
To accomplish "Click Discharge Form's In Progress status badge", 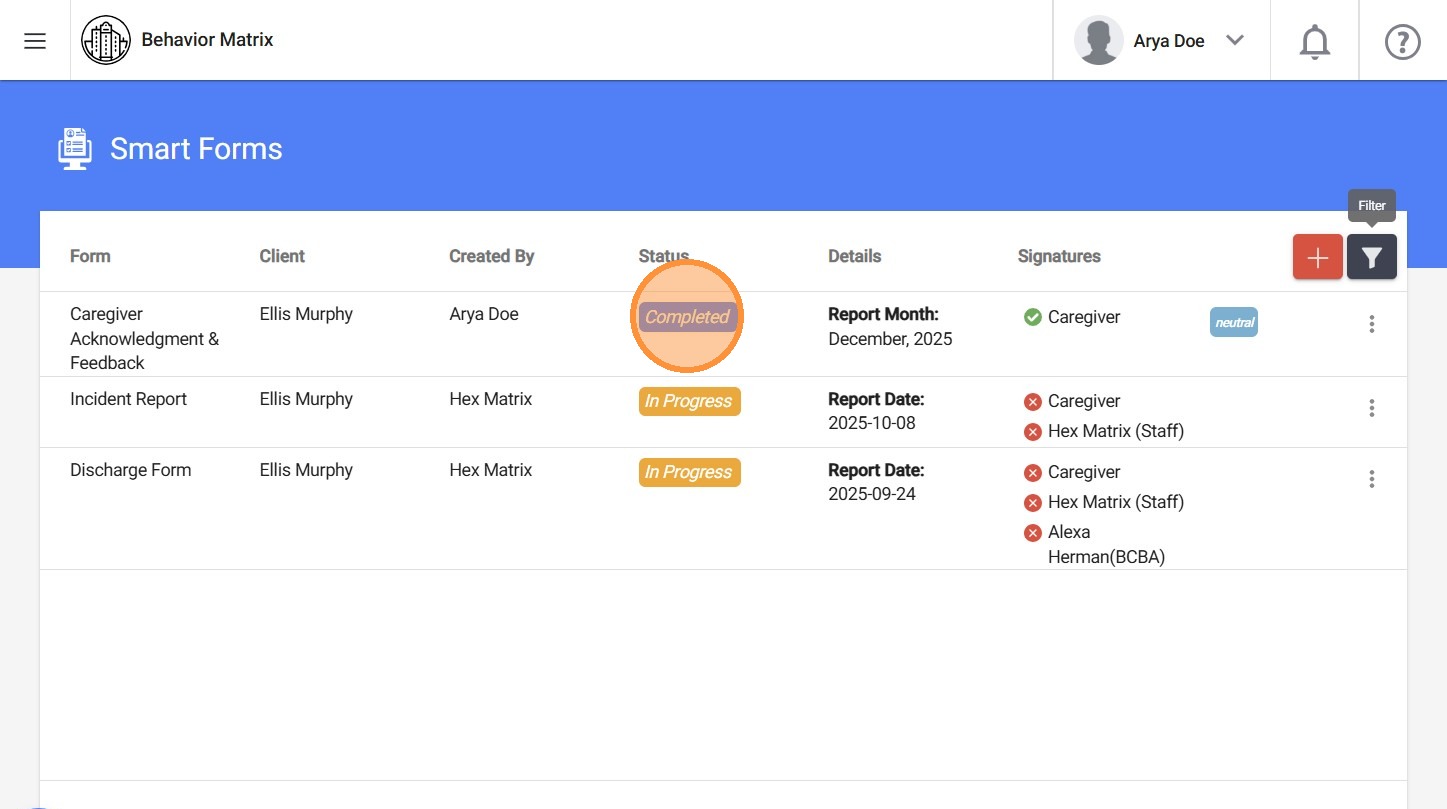I will tap(689, 472).
